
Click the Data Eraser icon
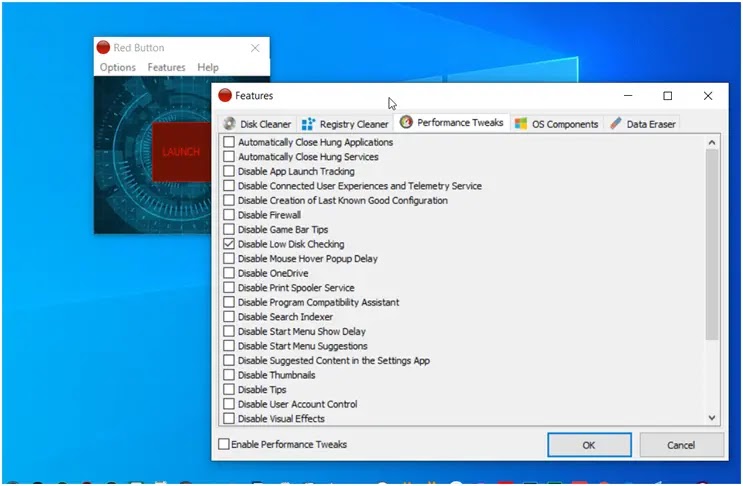click(616, 124)
